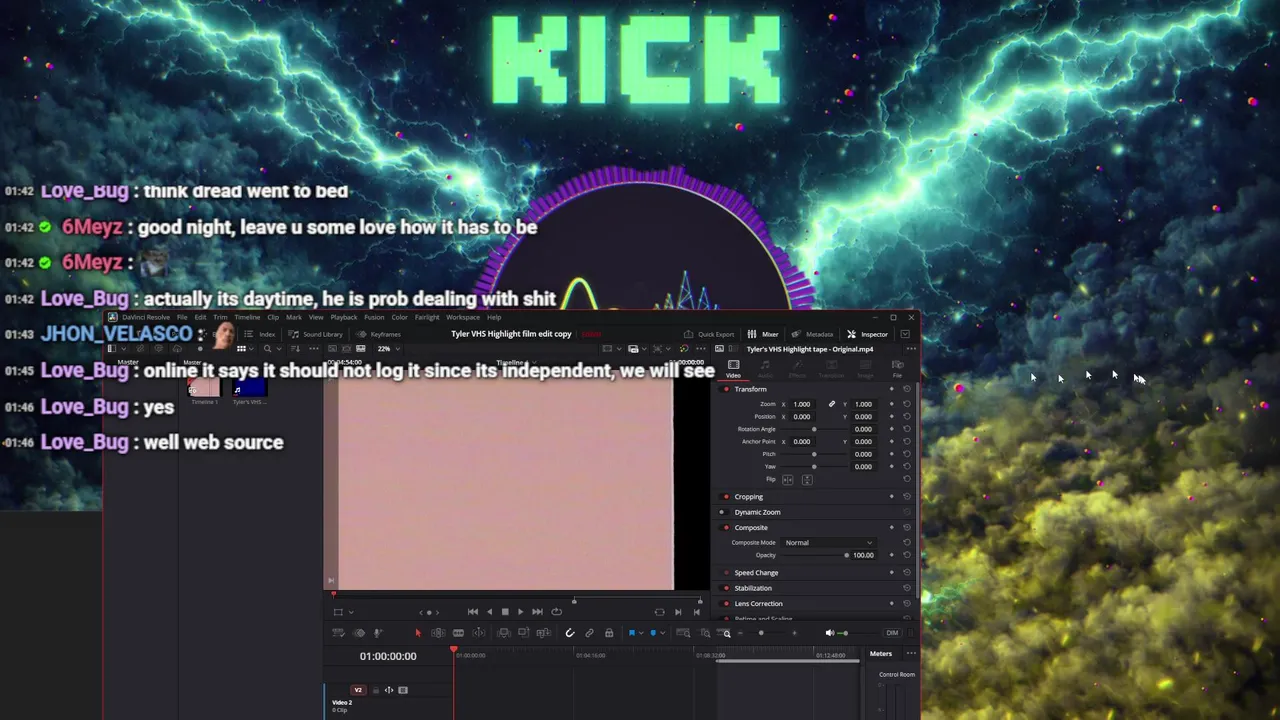Viewport: 1280px width, 720px height.
Task: Toggle the Composite section switch
Action: click(x=726, y=528)
